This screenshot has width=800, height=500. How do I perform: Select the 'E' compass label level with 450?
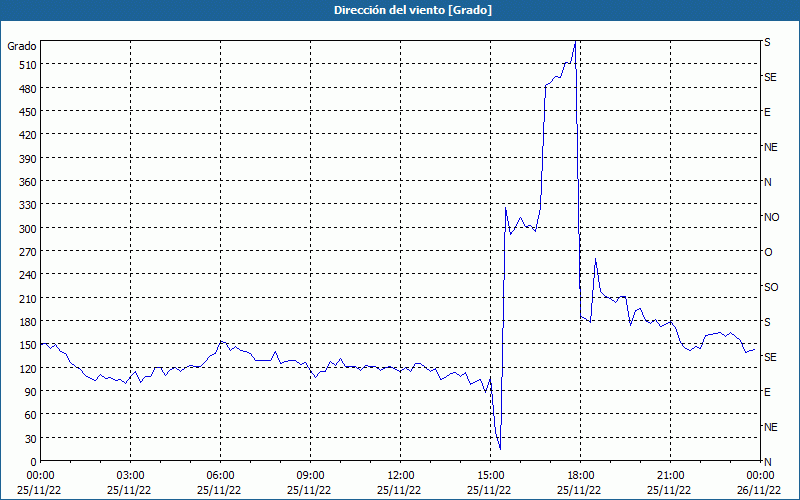pos(767,112)
